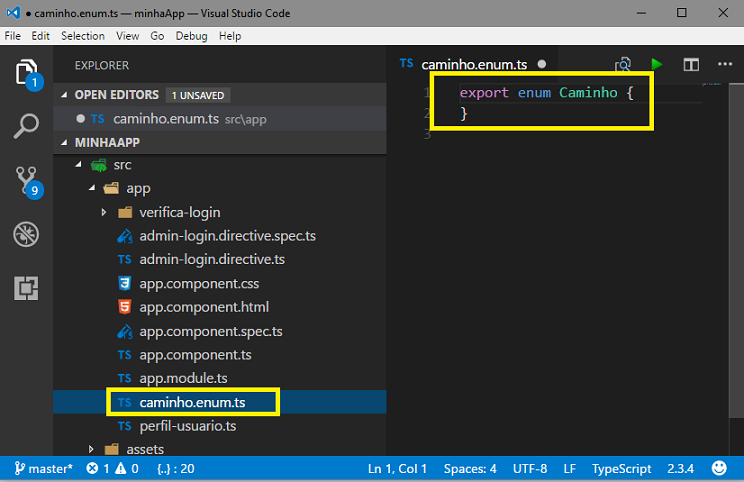
Task: Click the Visual Studio Code logo in title bar
Action: point(13,13)
